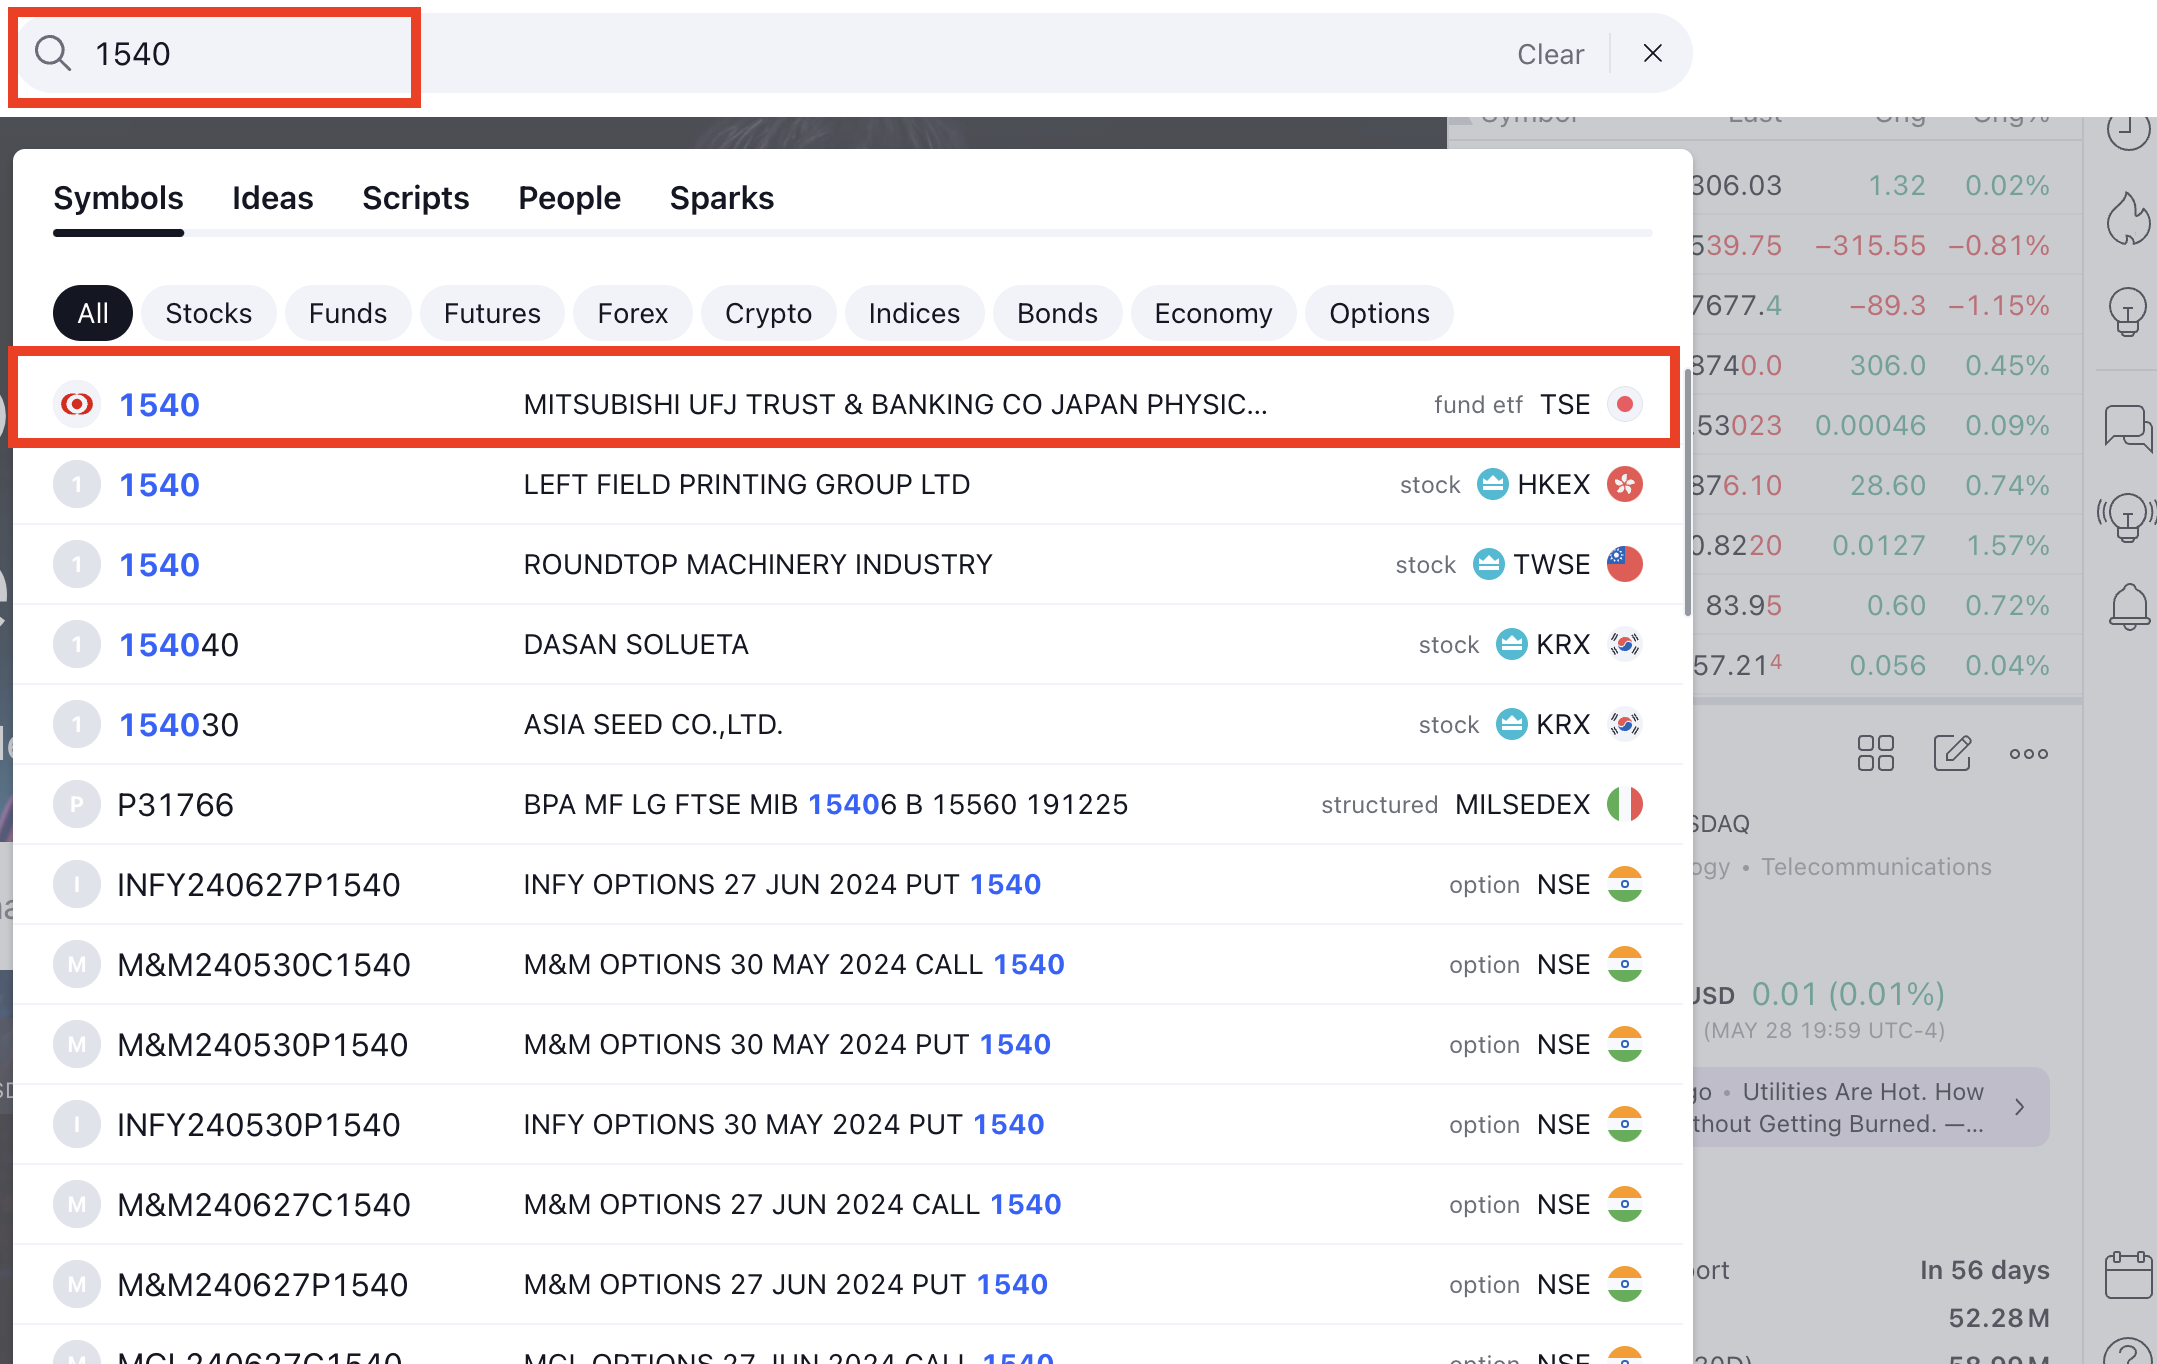Switch to the Ideas tab
Screen dimensions: 2157x1364
[272, 198]
